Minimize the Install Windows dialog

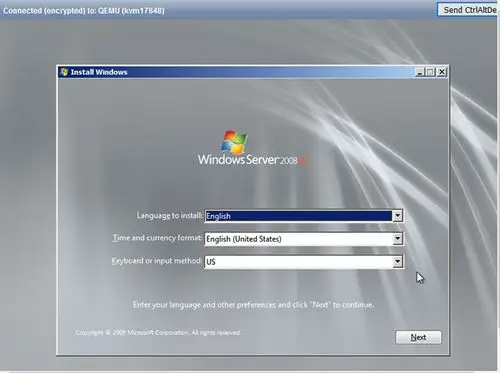click(420, 72)
